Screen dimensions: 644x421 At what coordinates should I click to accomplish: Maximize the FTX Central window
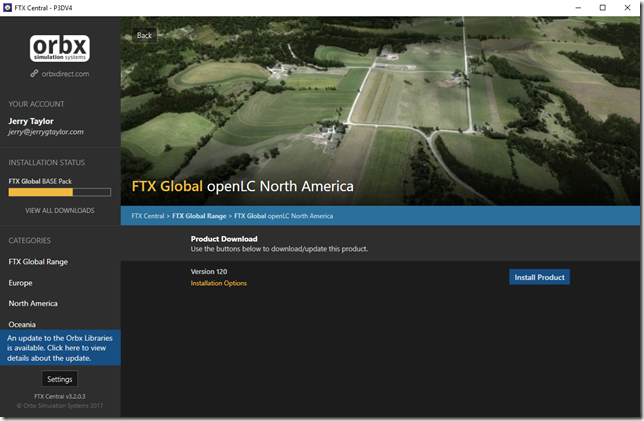[603, 8]
